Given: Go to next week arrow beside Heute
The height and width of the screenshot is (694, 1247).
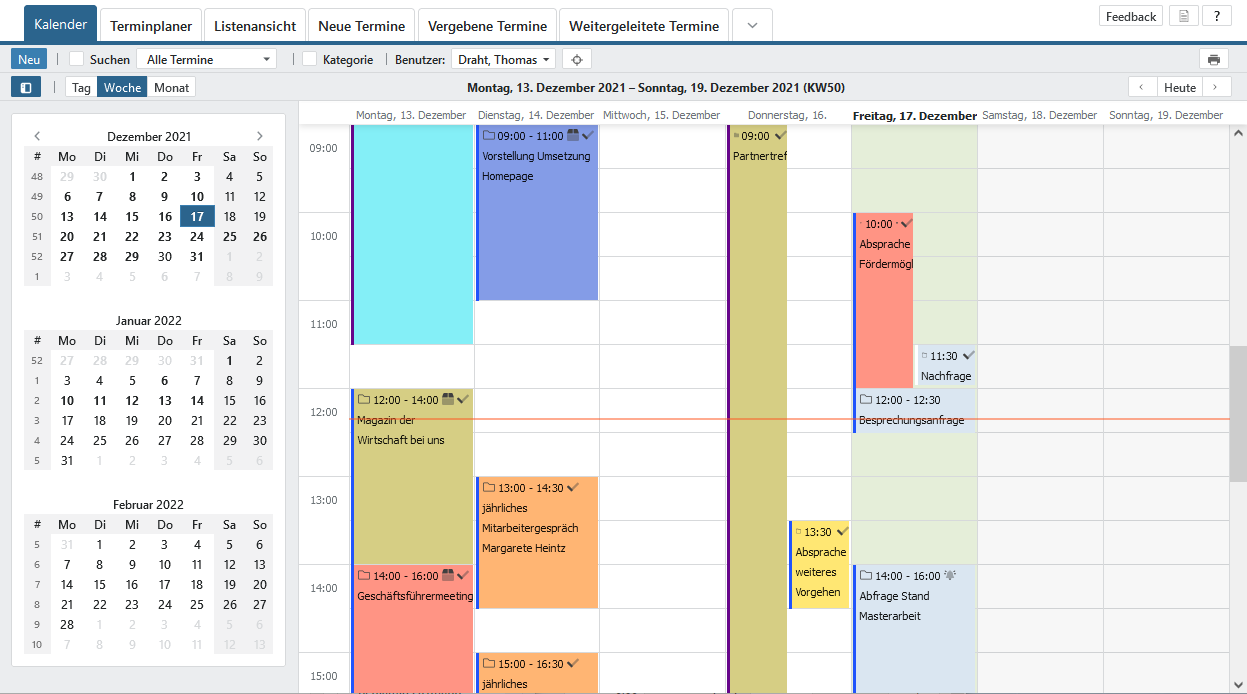Looking at the screenshot, I should coord(1217,87).
